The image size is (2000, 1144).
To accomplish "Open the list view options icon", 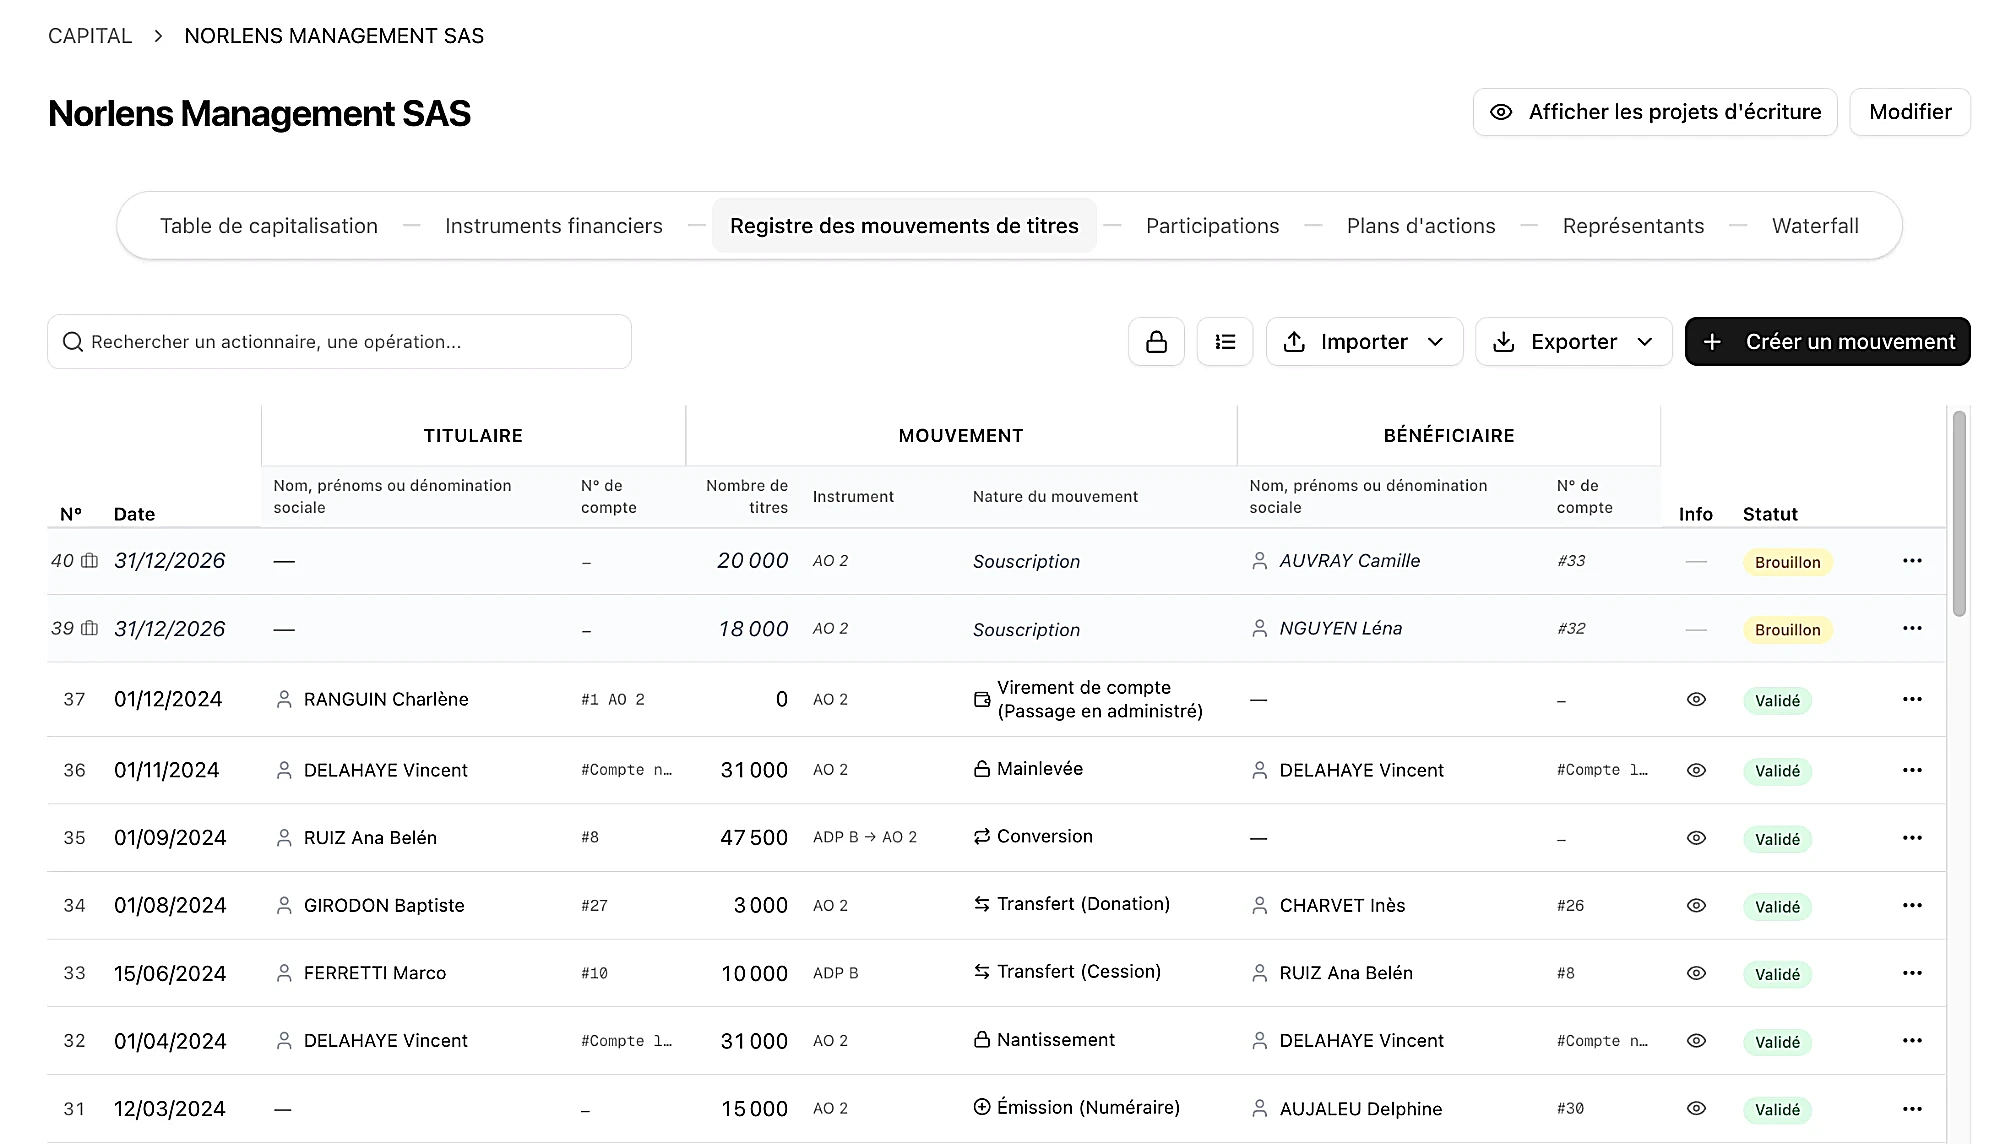I will coord(1225,342).
